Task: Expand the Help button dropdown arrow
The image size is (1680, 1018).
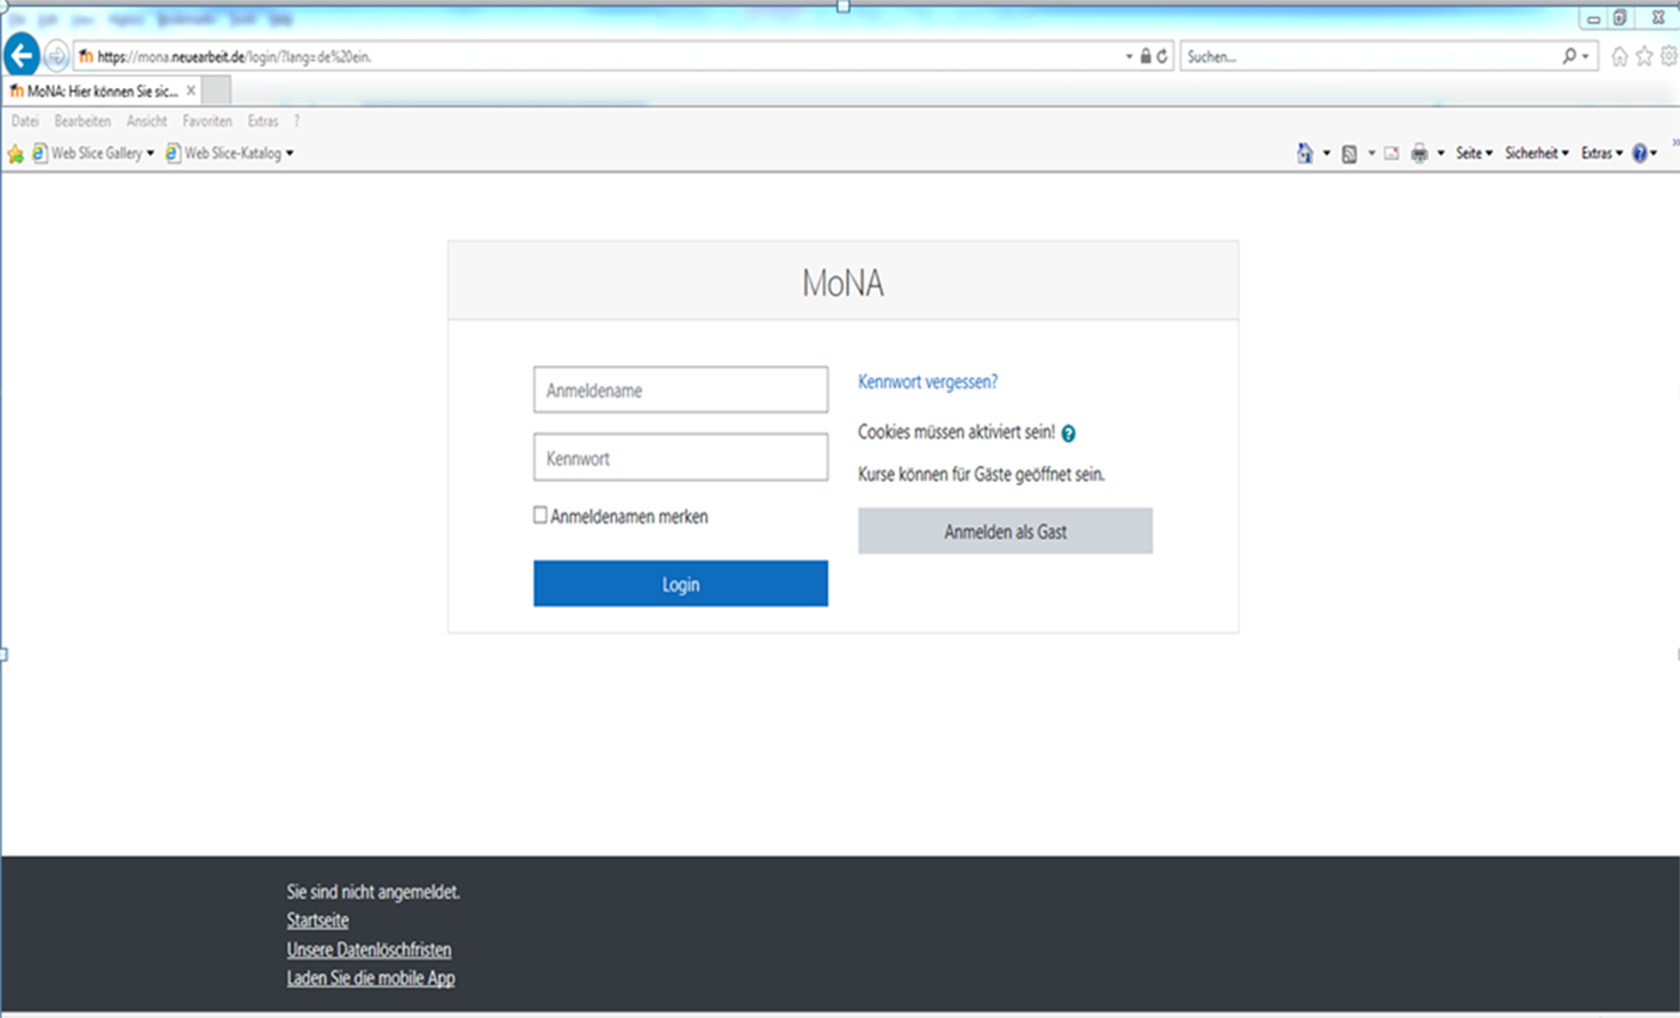Action: point(1654,154)
